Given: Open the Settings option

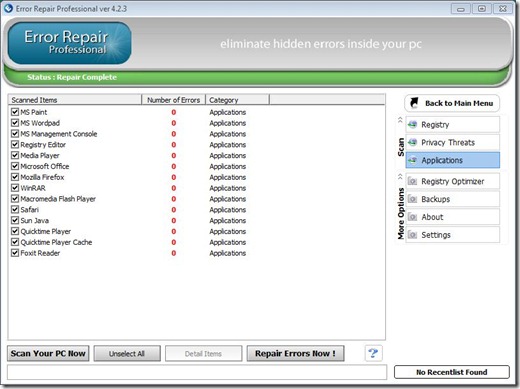Looking at the screenshot, I should tap(453, 235).
